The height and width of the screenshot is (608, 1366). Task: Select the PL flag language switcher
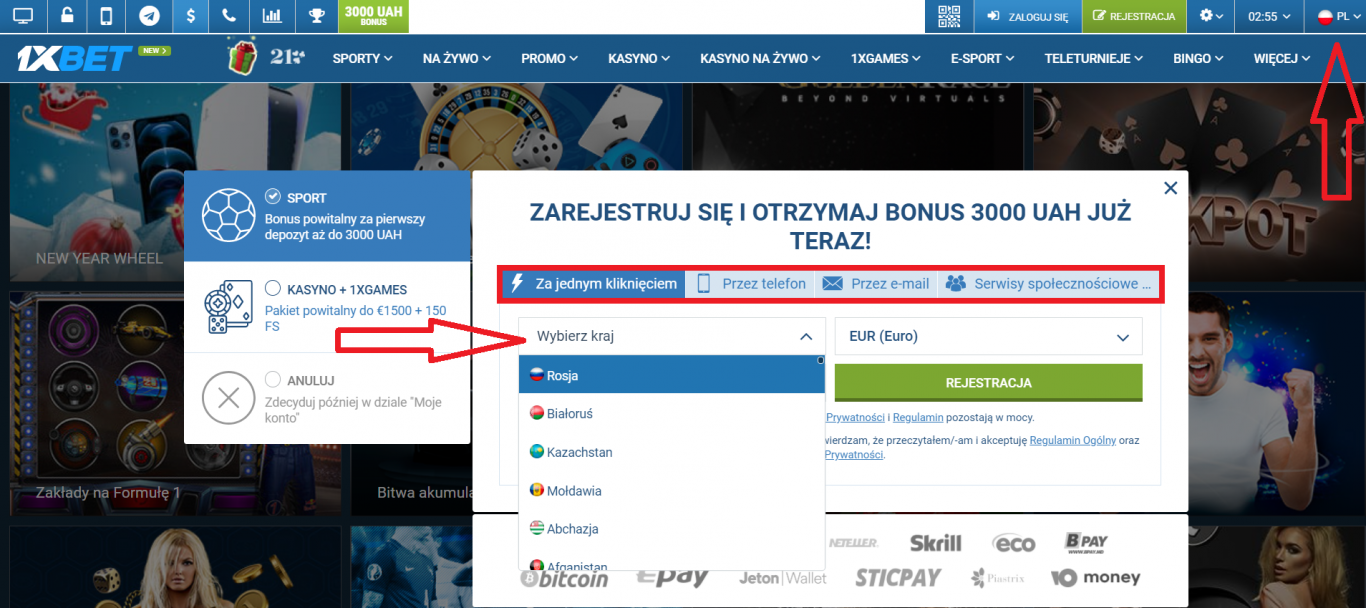click(1335, 16)
